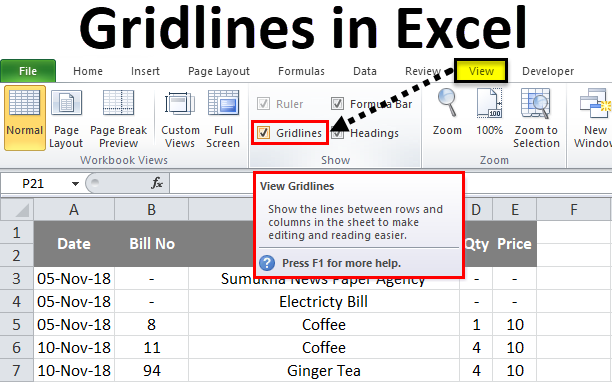The image size is (612, 382).
Task: Select 05-Nov-18 date in row 3
Action: point(74,279)
